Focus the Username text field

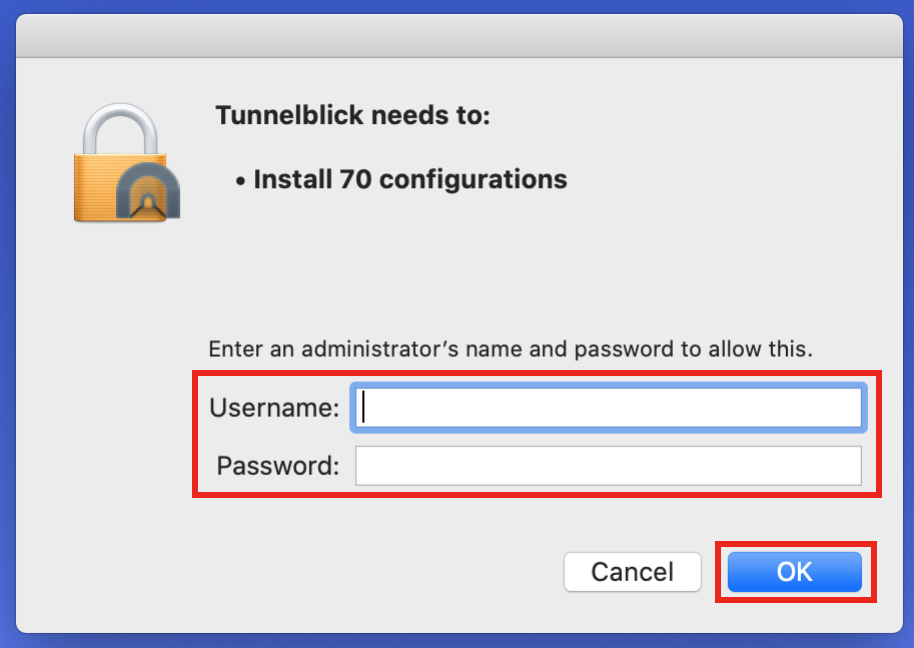point(609,407)
